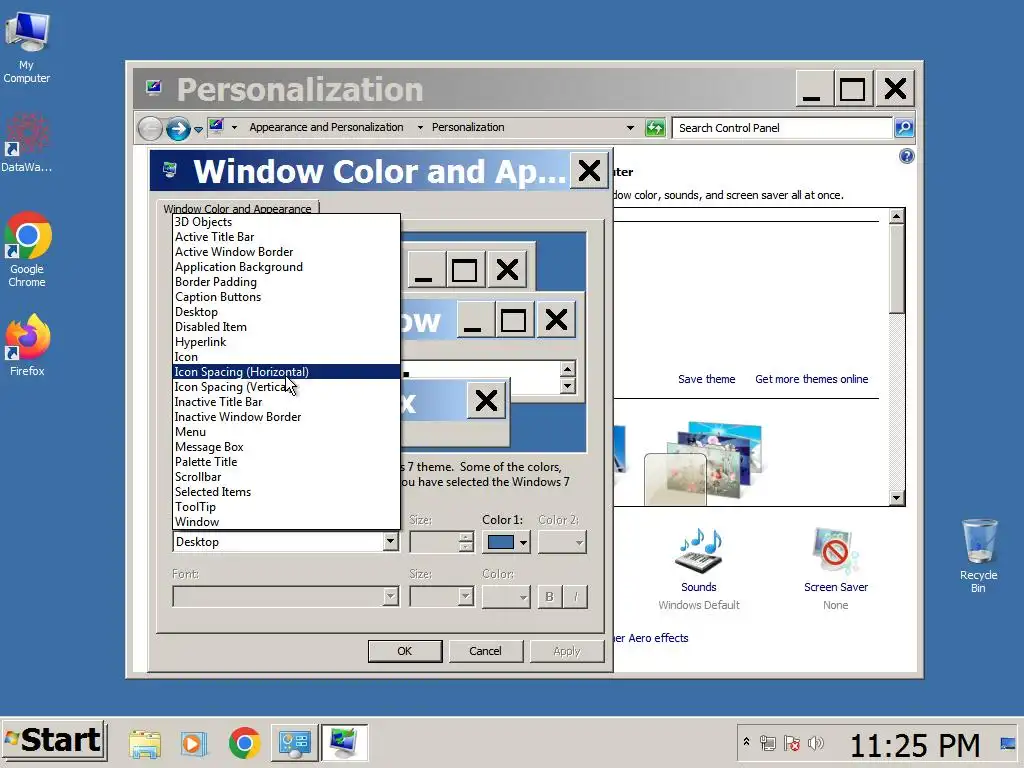The height and width of the screenshot is (768, 1024).
Task: Open the address bar history dropdown
Action: tap(630, 128)
